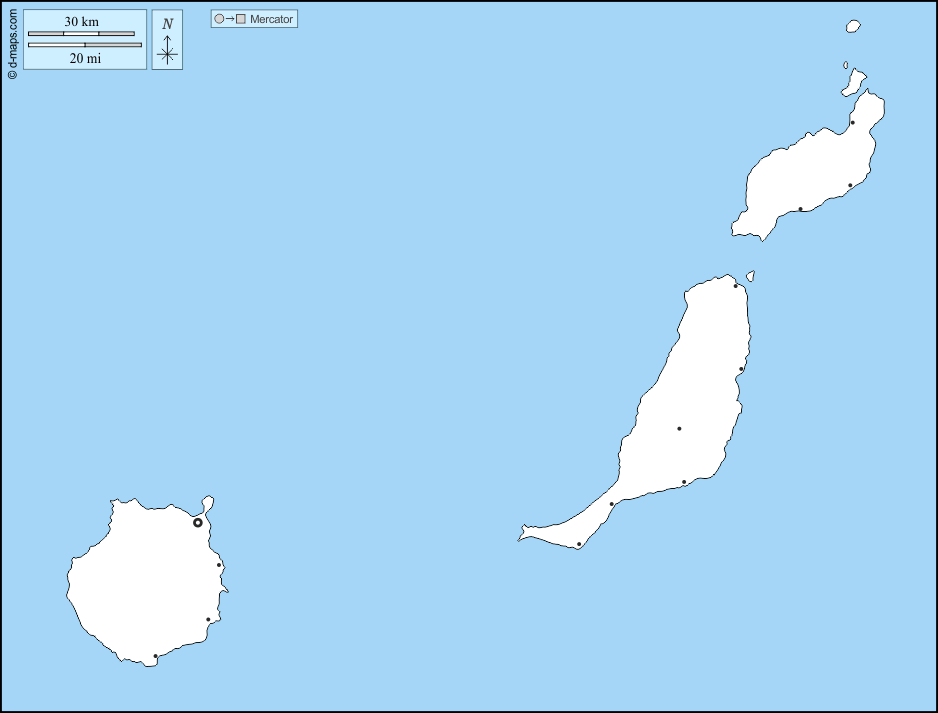Click the east coast dot on Fuerteventura
Viewport: 938px width, 713px height.
(741, 369)
